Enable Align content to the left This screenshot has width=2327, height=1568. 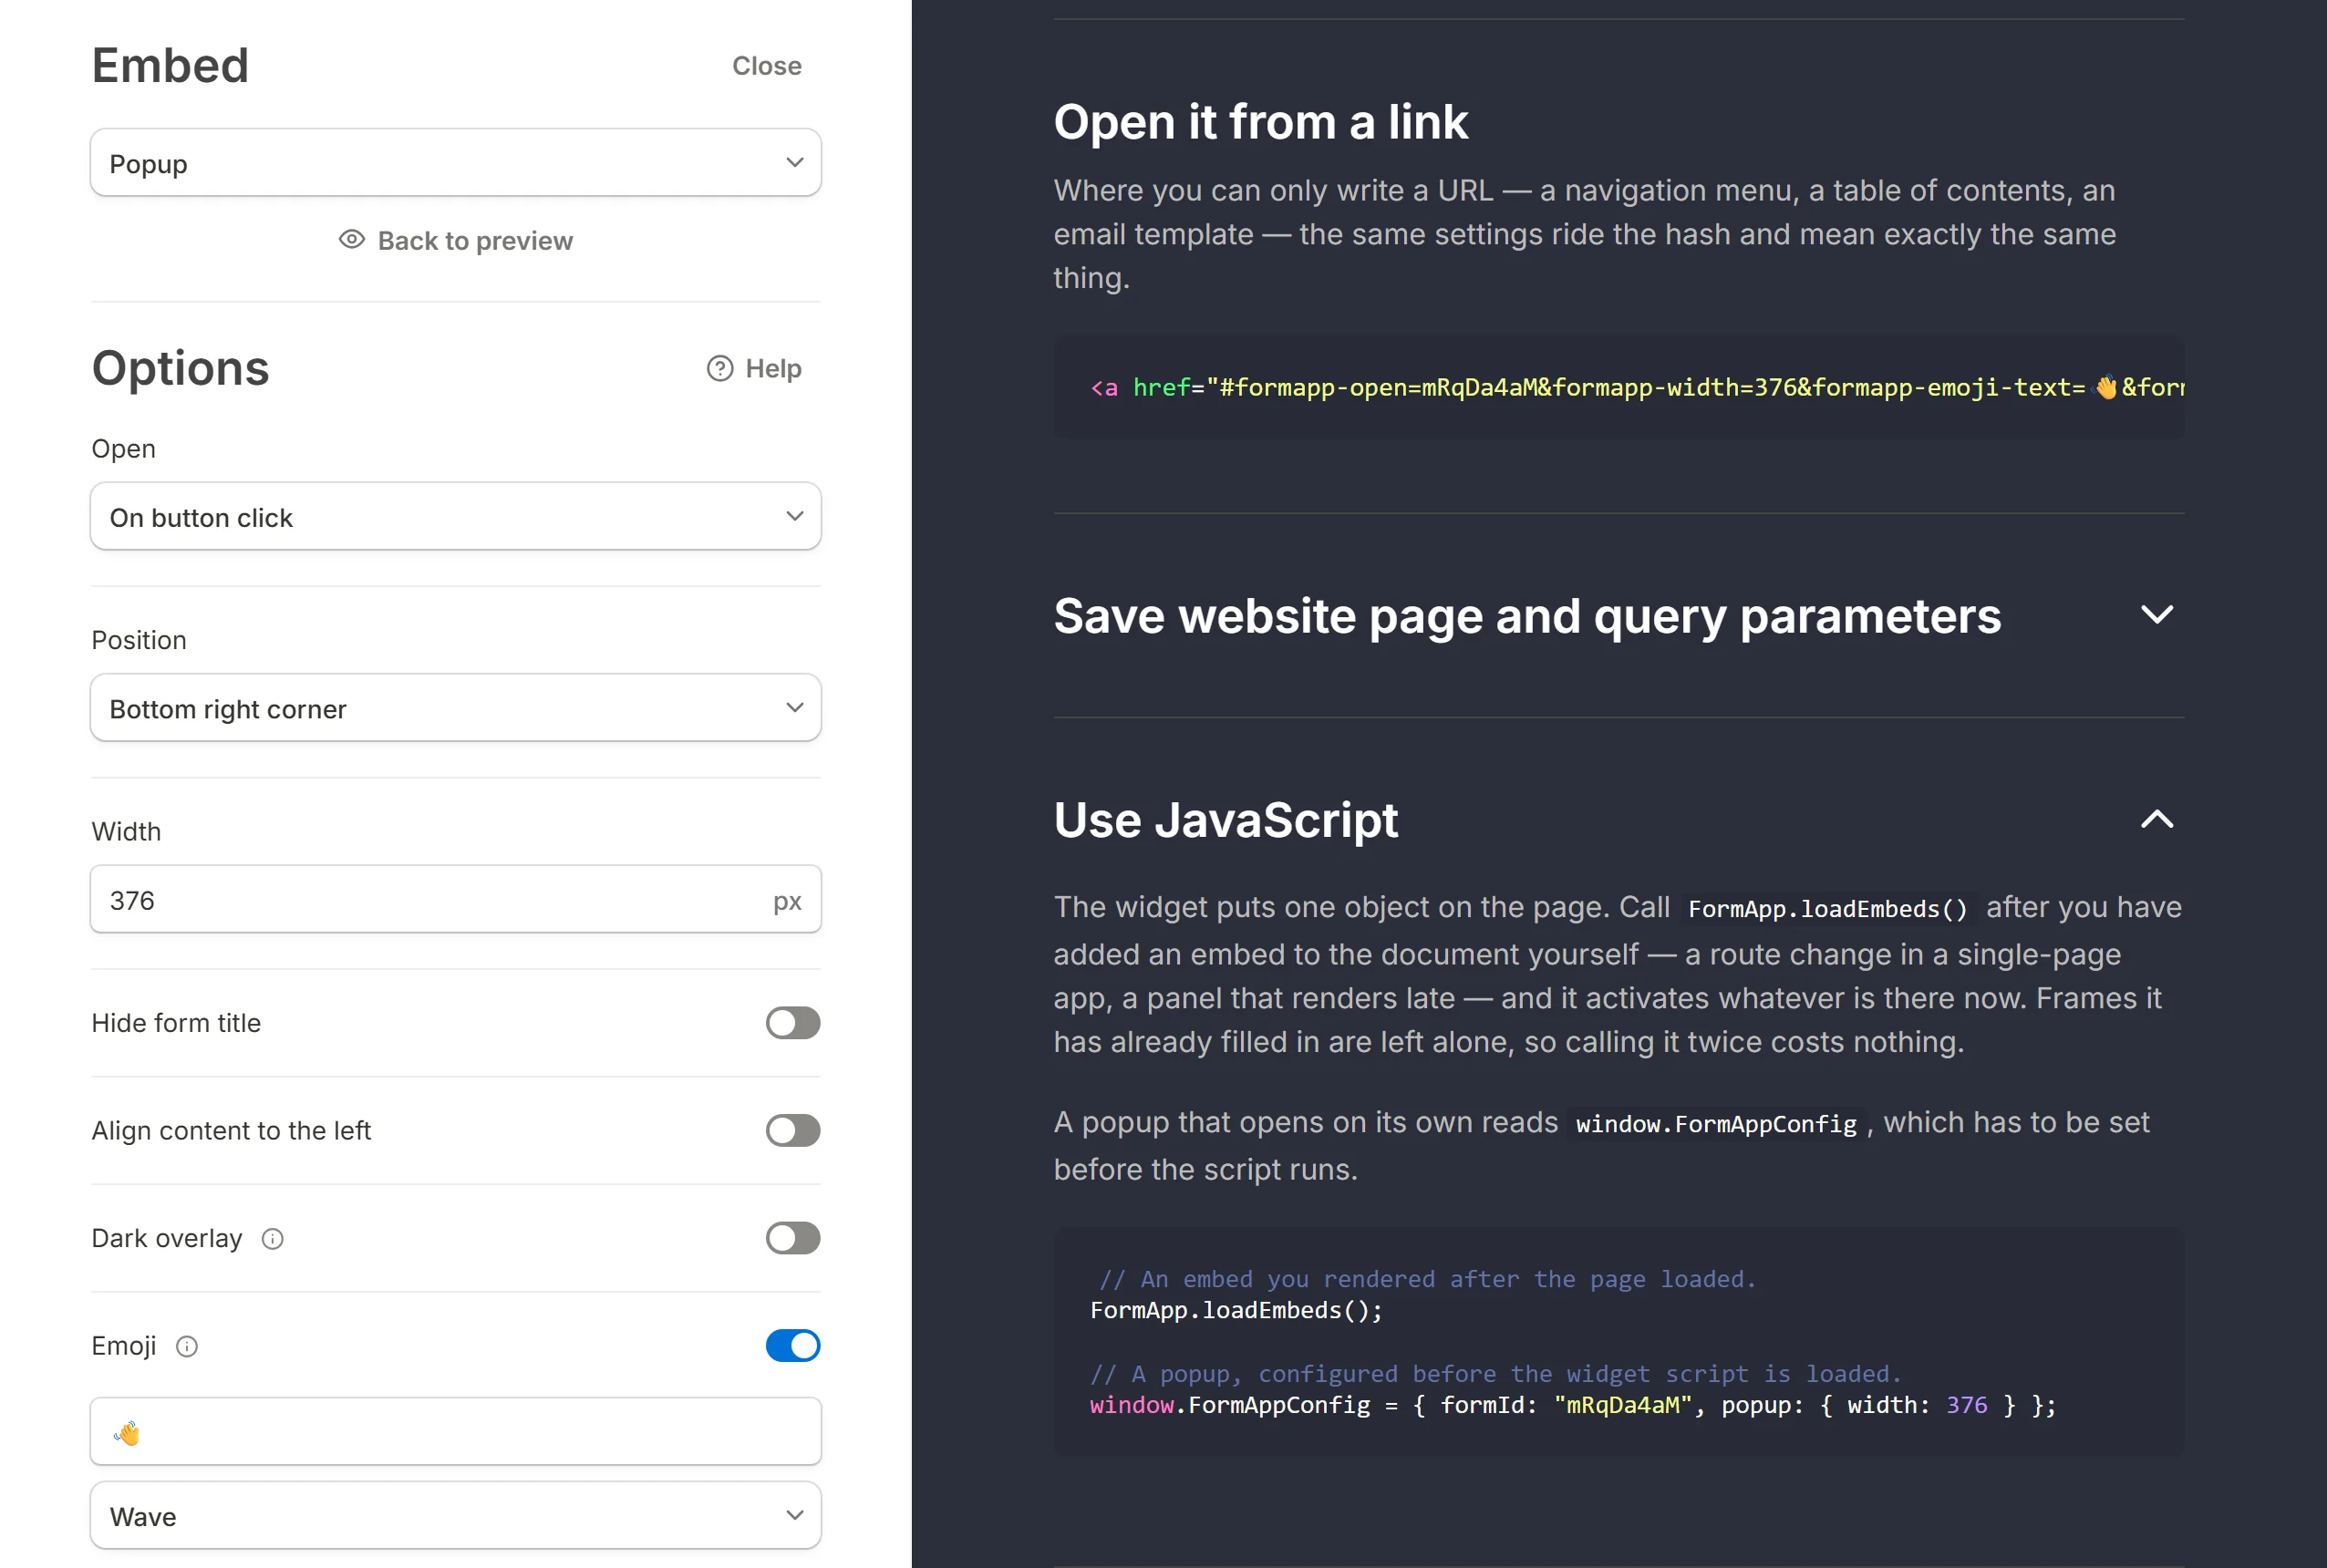(x=793, y=1131)
